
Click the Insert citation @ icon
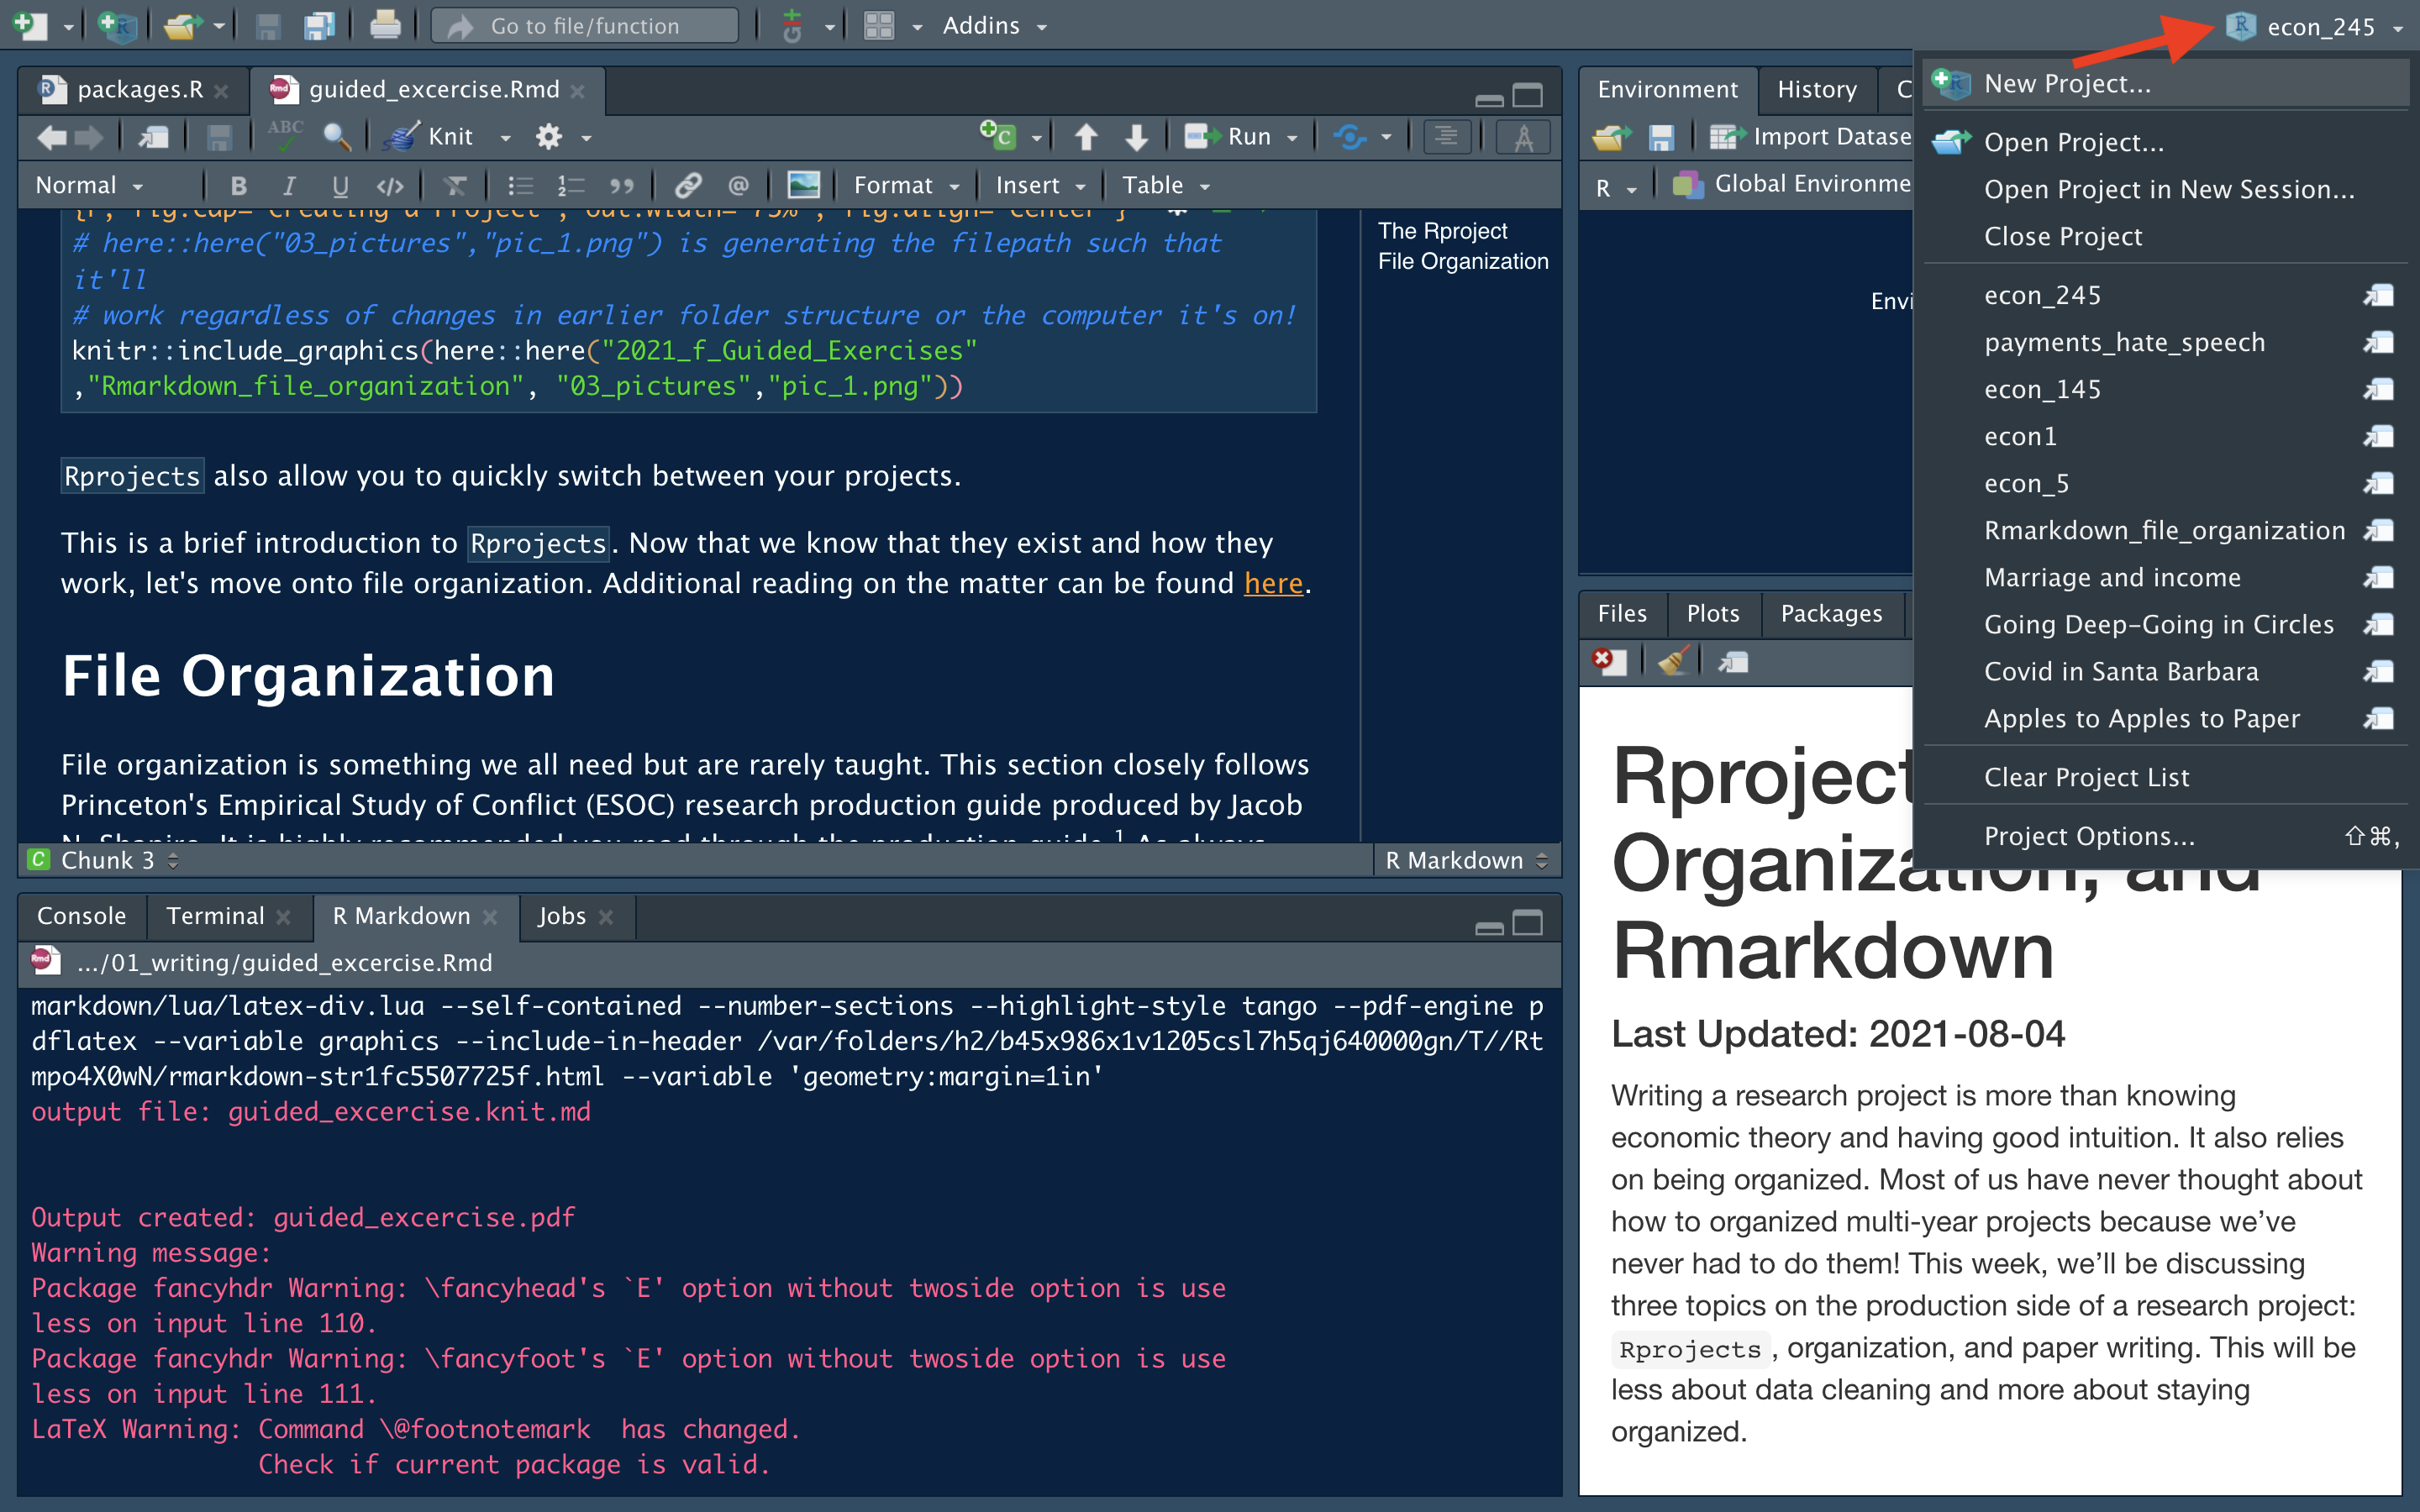coord(738,186)
